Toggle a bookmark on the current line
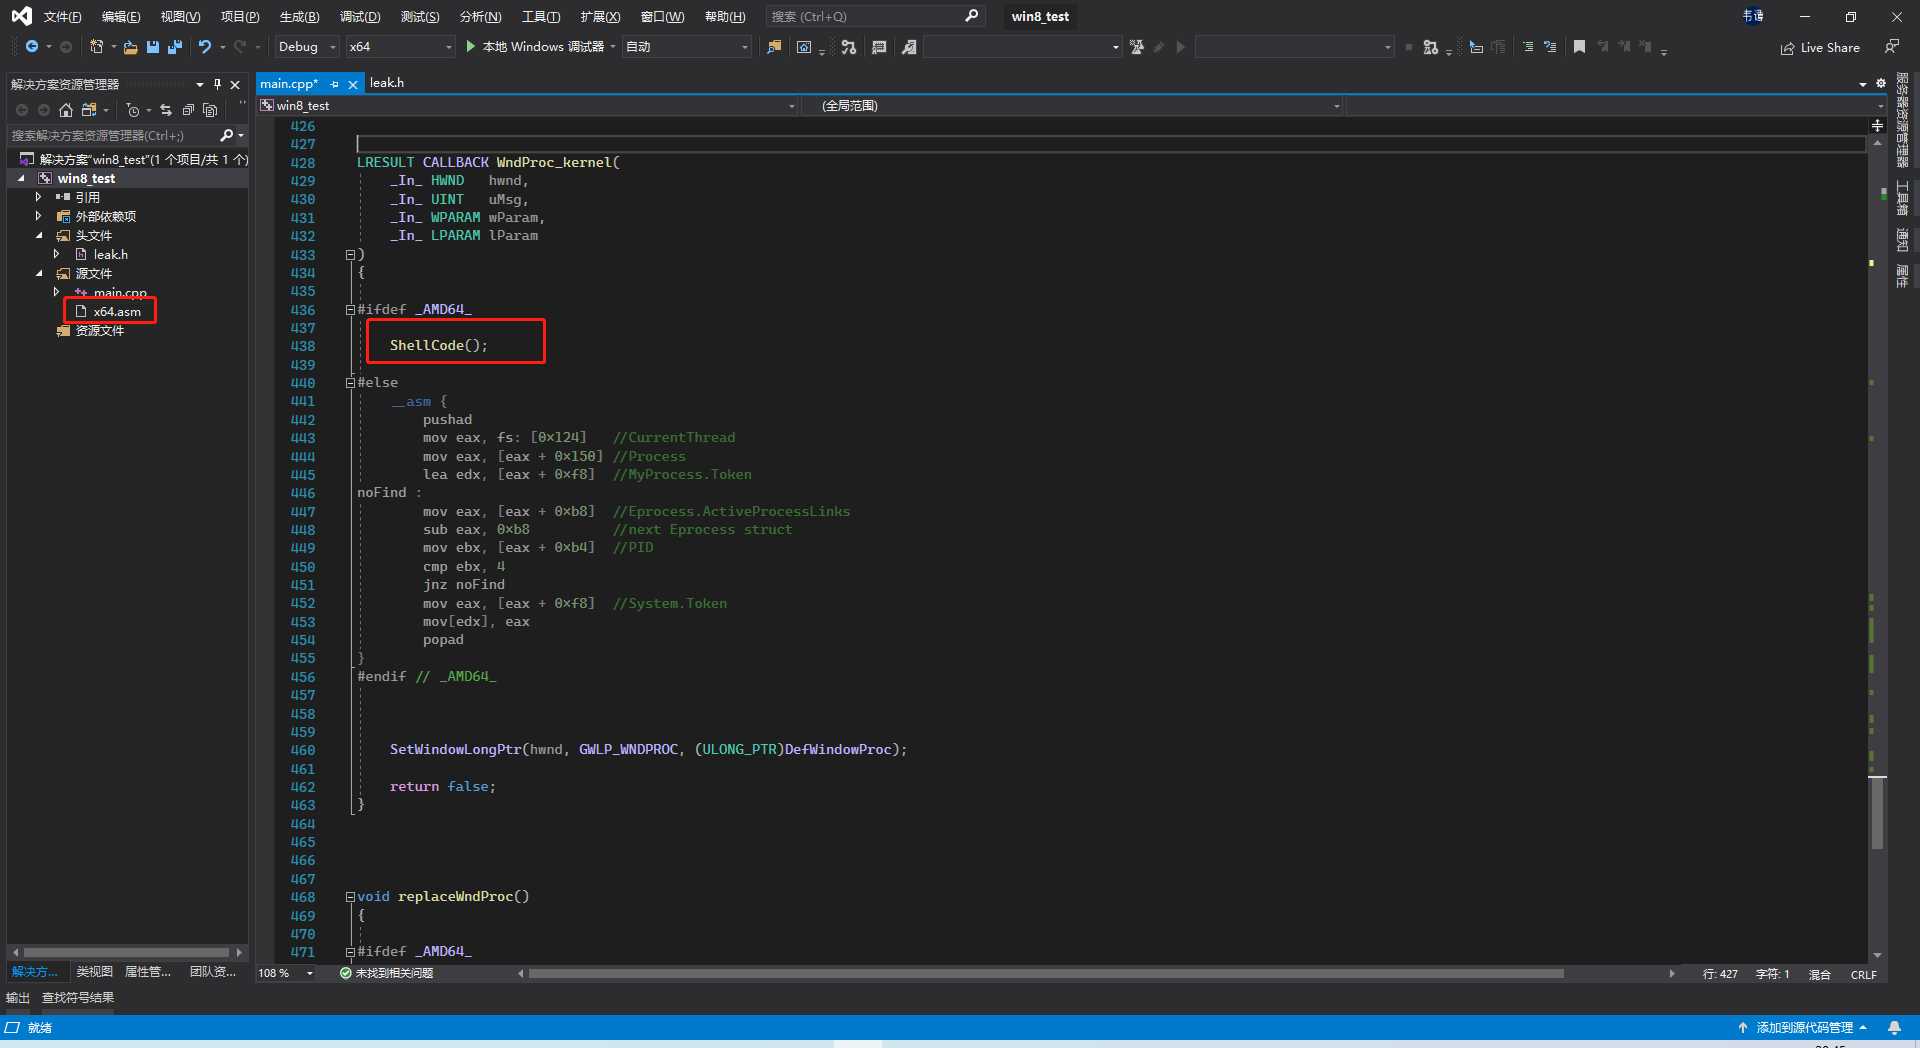Screen dimensions: 1920x1048 1579,47
